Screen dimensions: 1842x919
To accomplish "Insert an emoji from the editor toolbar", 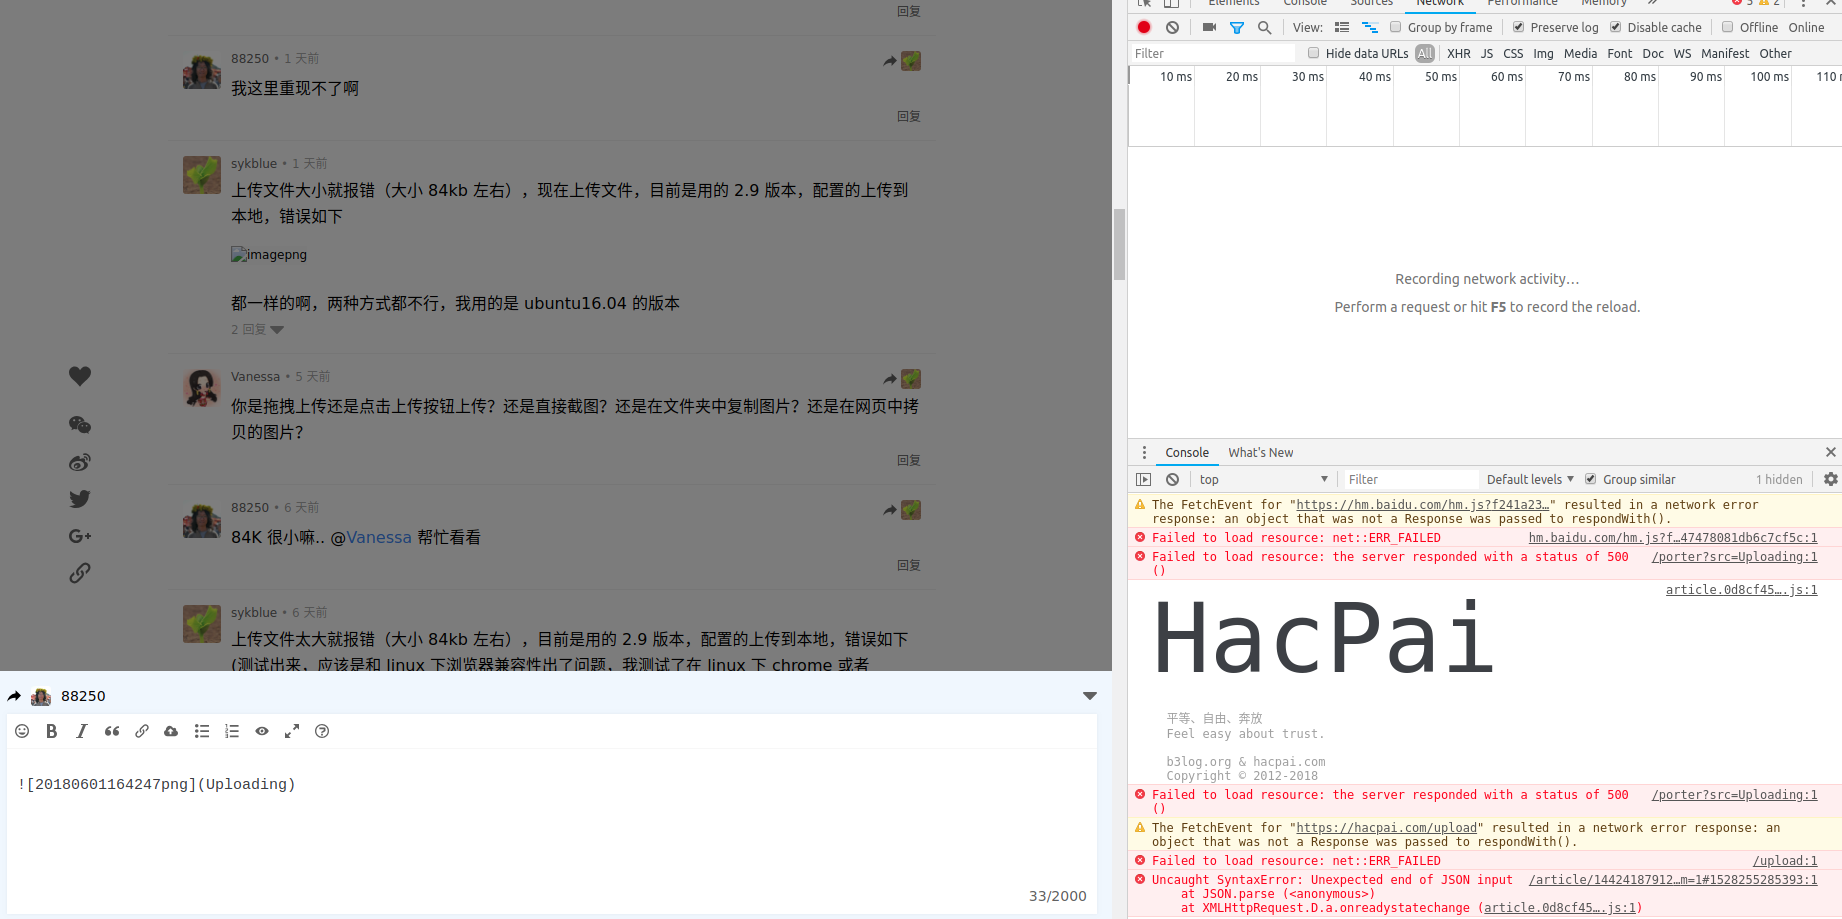I will point(22,731).
